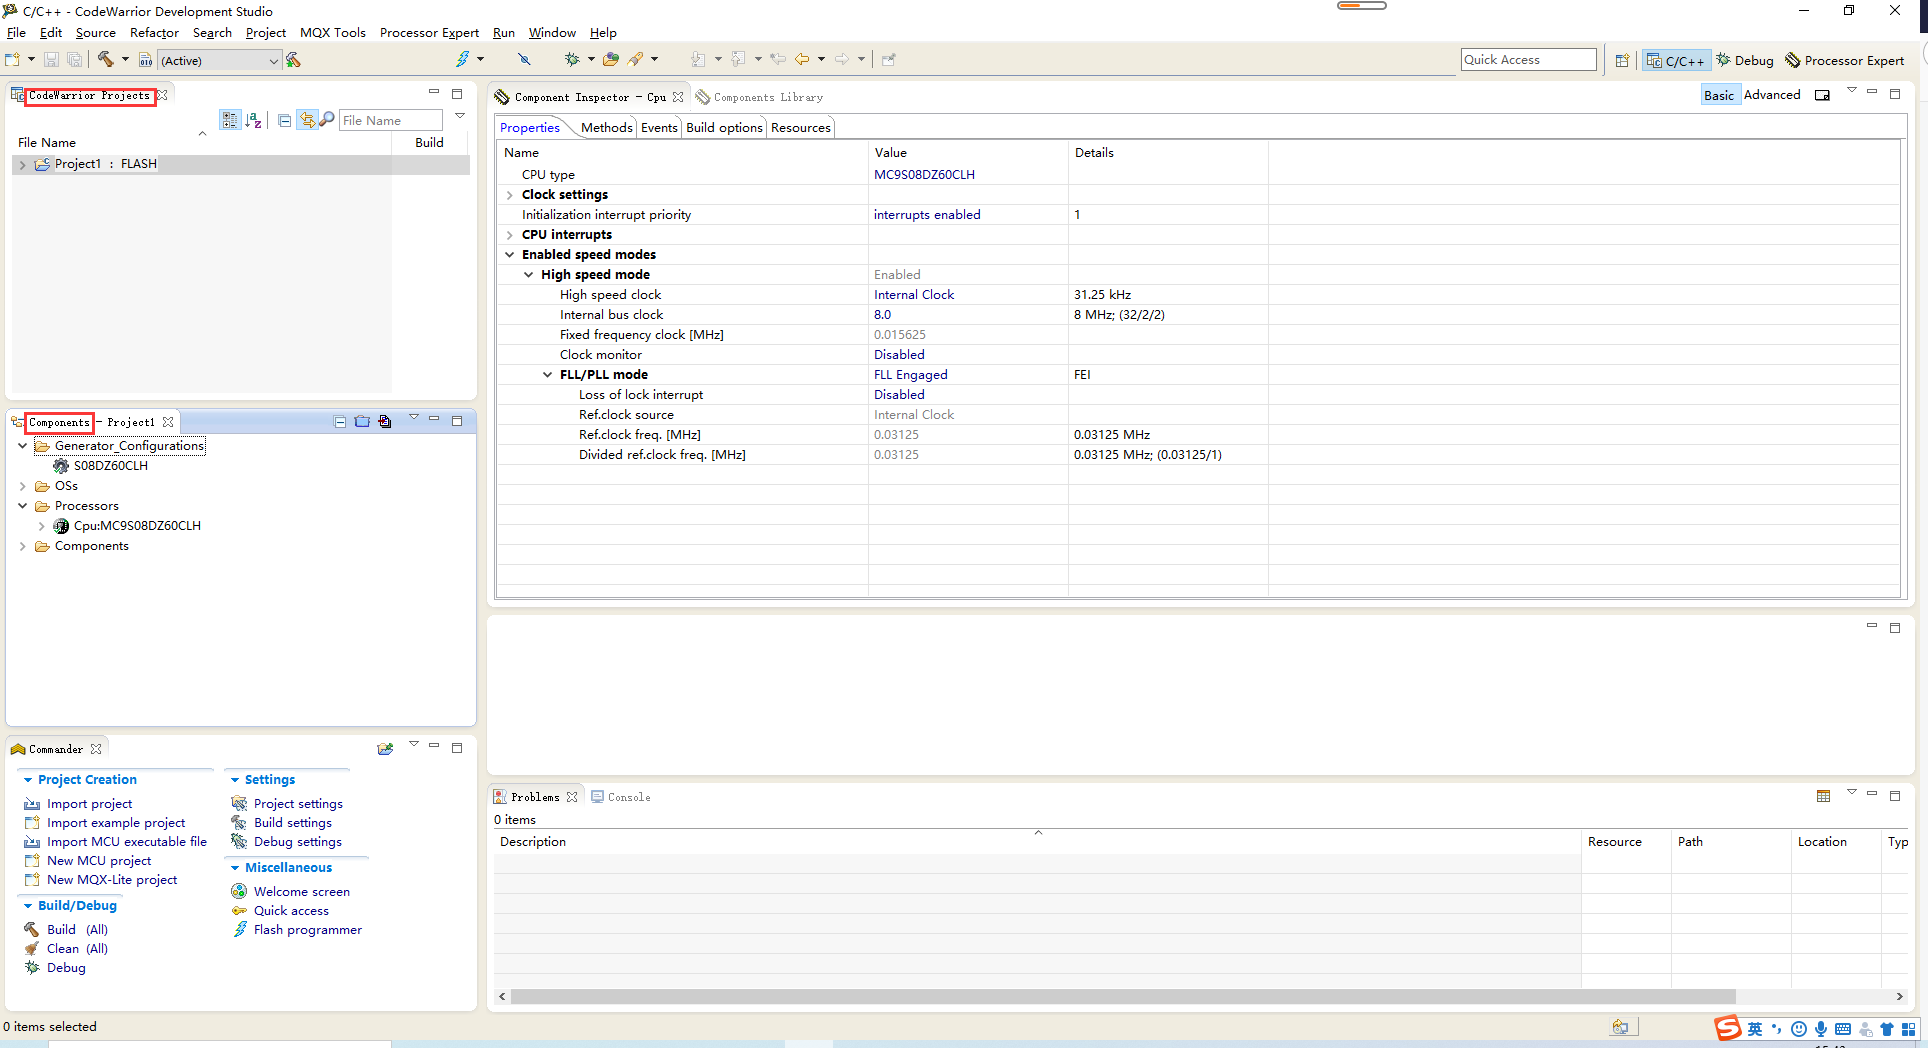The height and width of the screenshot is (1048, 1928).
Task: Click the Save icon in main toolbar
Action: click(x=51, y=60)
